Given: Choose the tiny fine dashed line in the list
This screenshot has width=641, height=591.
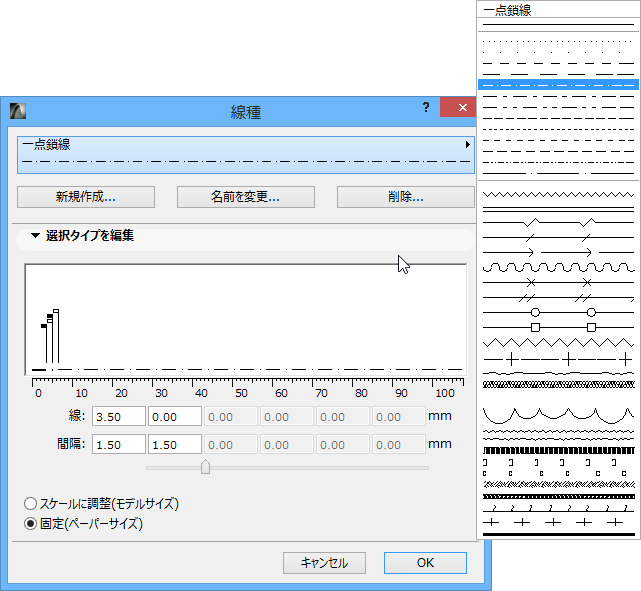Looking at the screenshot, I should coord(558,129).
